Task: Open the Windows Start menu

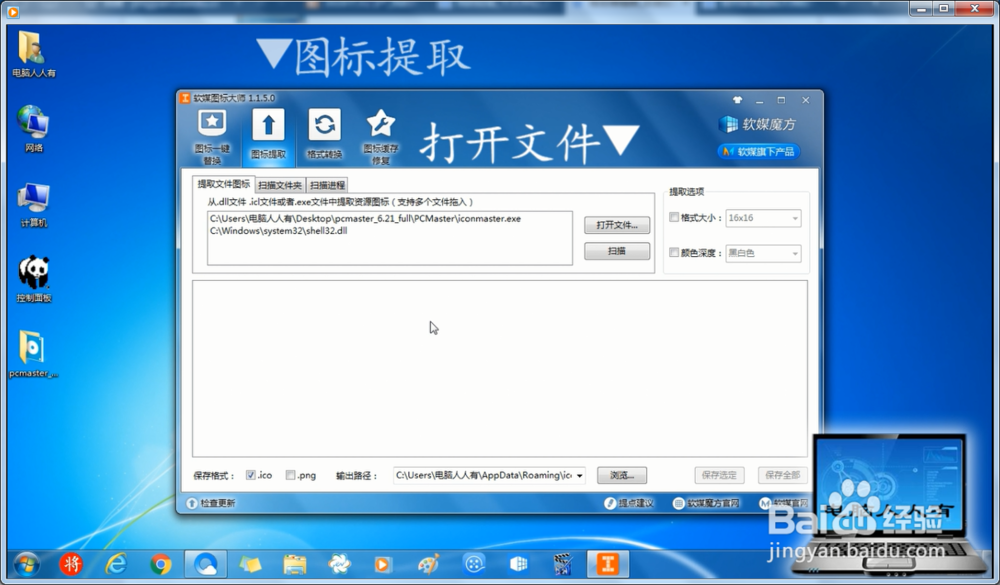Action: click(x=26, y=565)
